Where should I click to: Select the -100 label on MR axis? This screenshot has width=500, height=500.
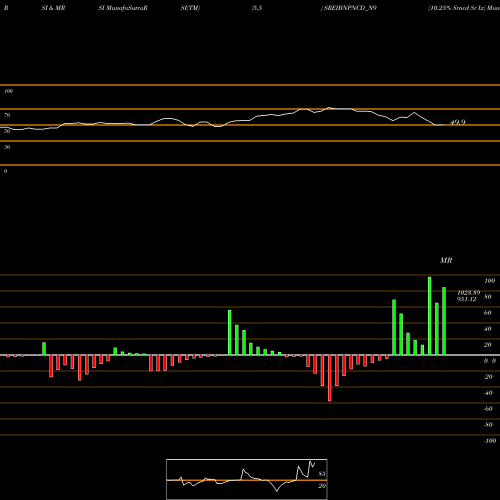[x=489, y=441]
